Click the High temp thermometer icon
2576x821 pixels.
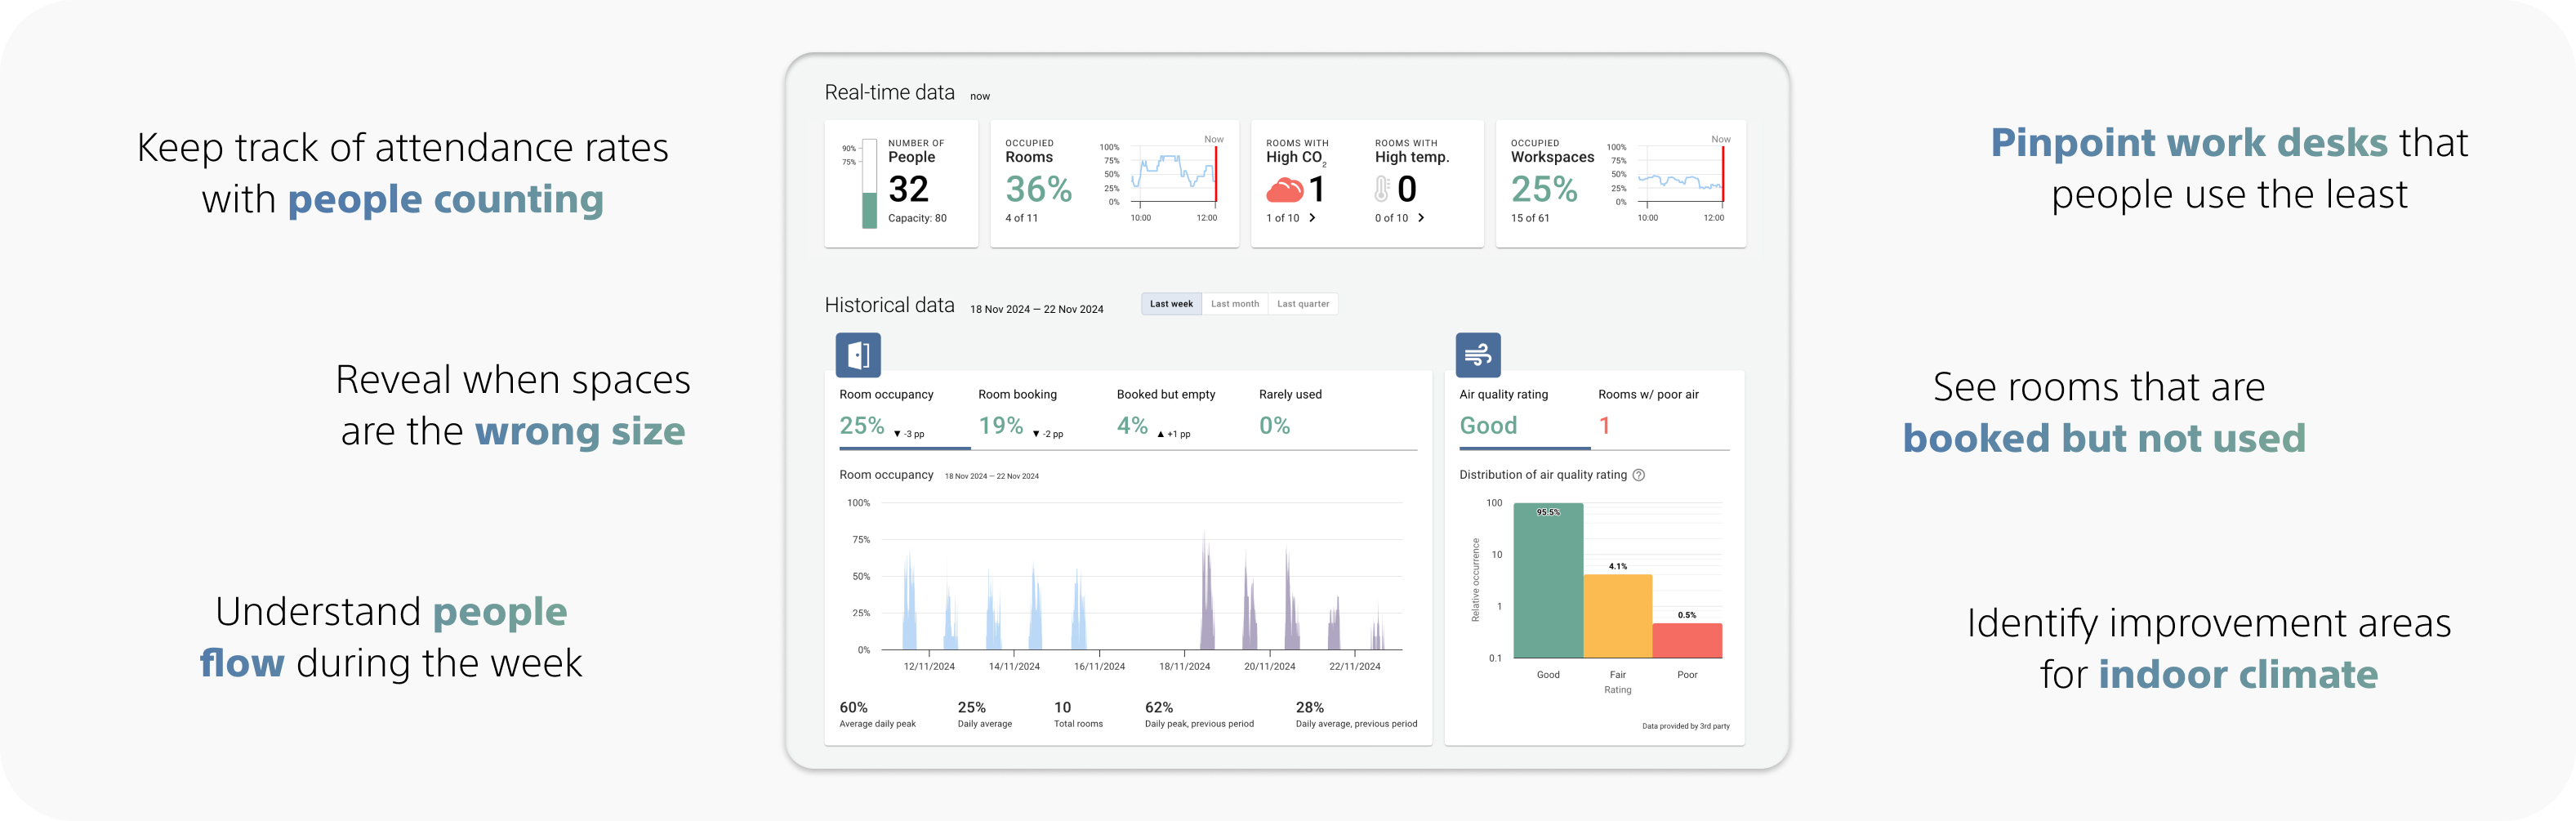(1382, 189)
